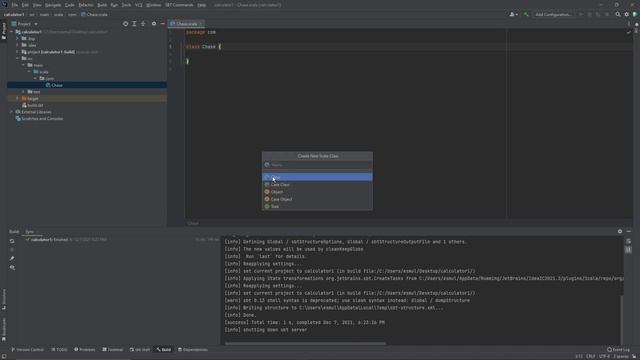640x360 pixels.
Task: Collapse the main folder
Action: [x=23, y=65]
